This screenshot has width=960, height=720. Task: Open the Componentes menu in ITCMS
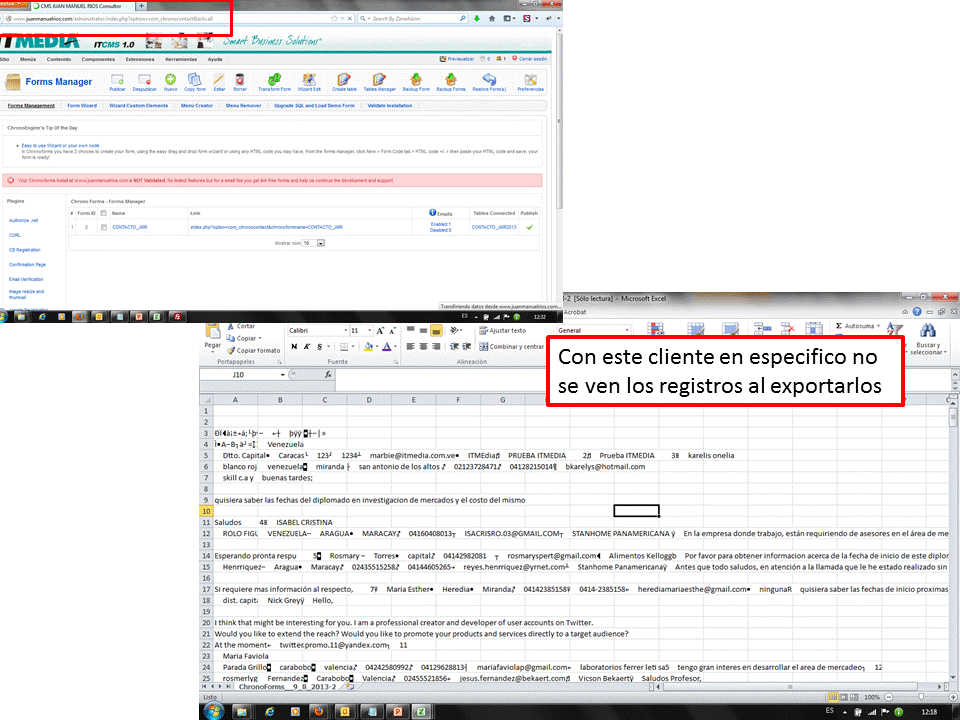[98, 59]
